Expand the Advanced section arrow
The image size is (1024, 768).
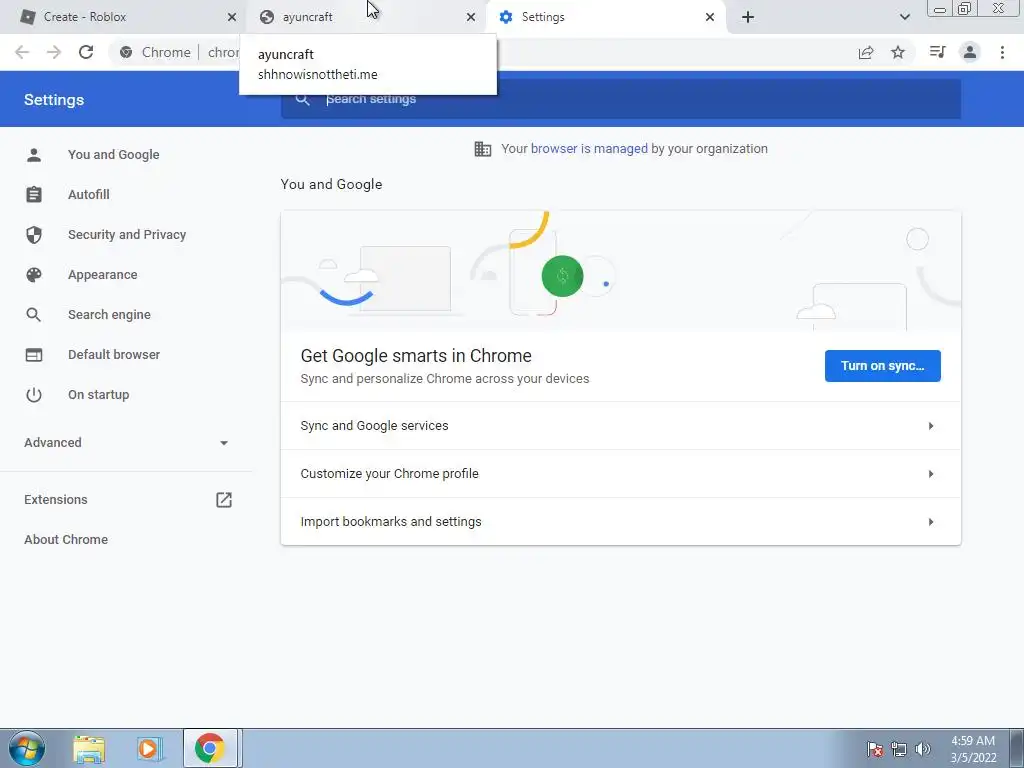point(224,443)
